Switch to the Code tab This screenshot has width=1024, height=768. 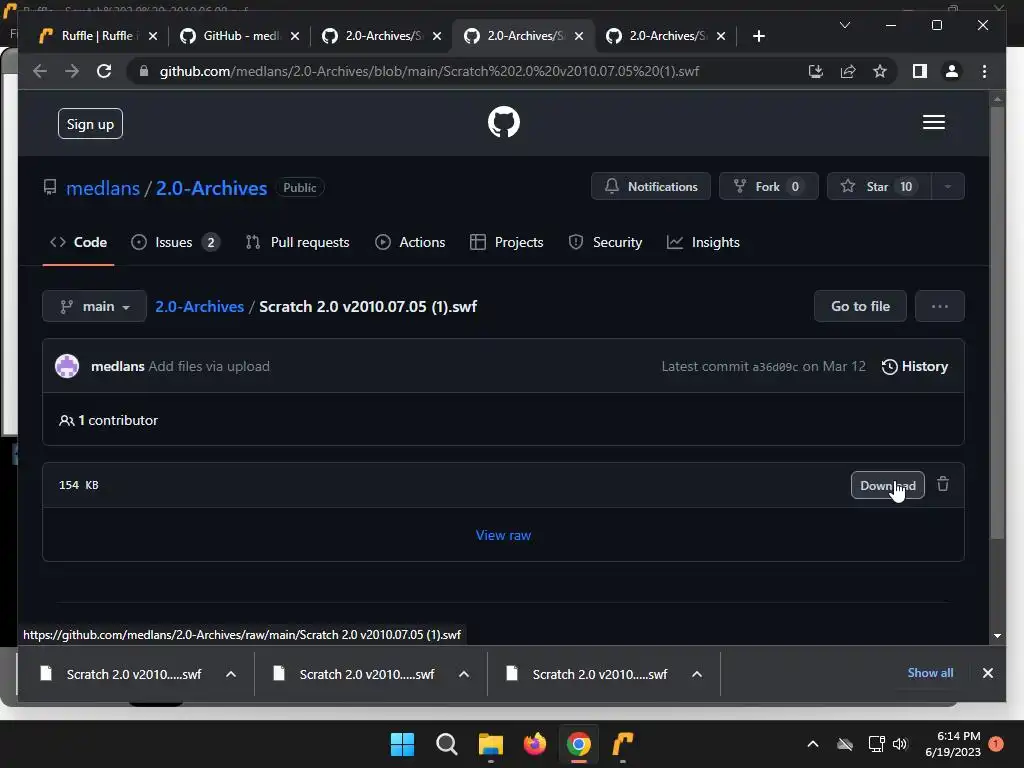click(x=78, y=242)
